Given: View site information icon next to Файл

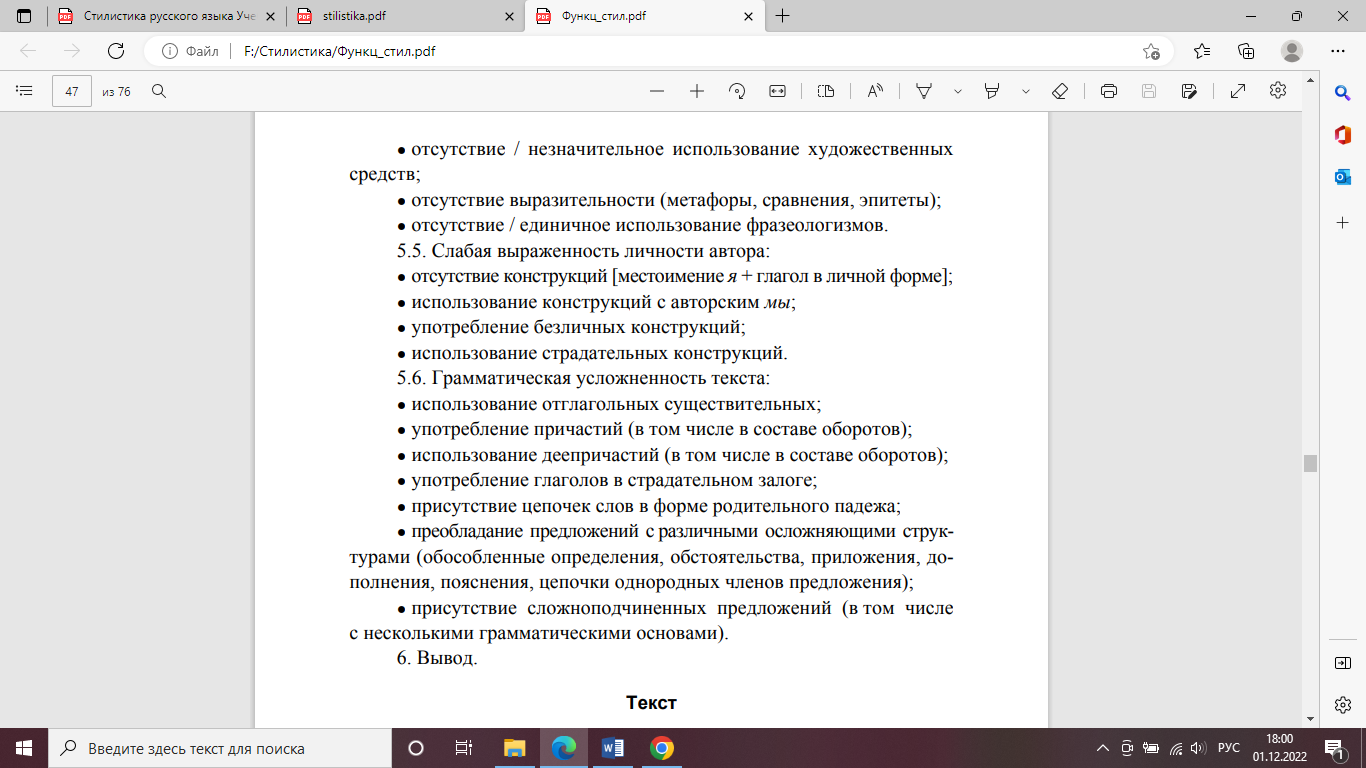Looking at the screenshot, I should pyautogui.click(x=169, y=51).
